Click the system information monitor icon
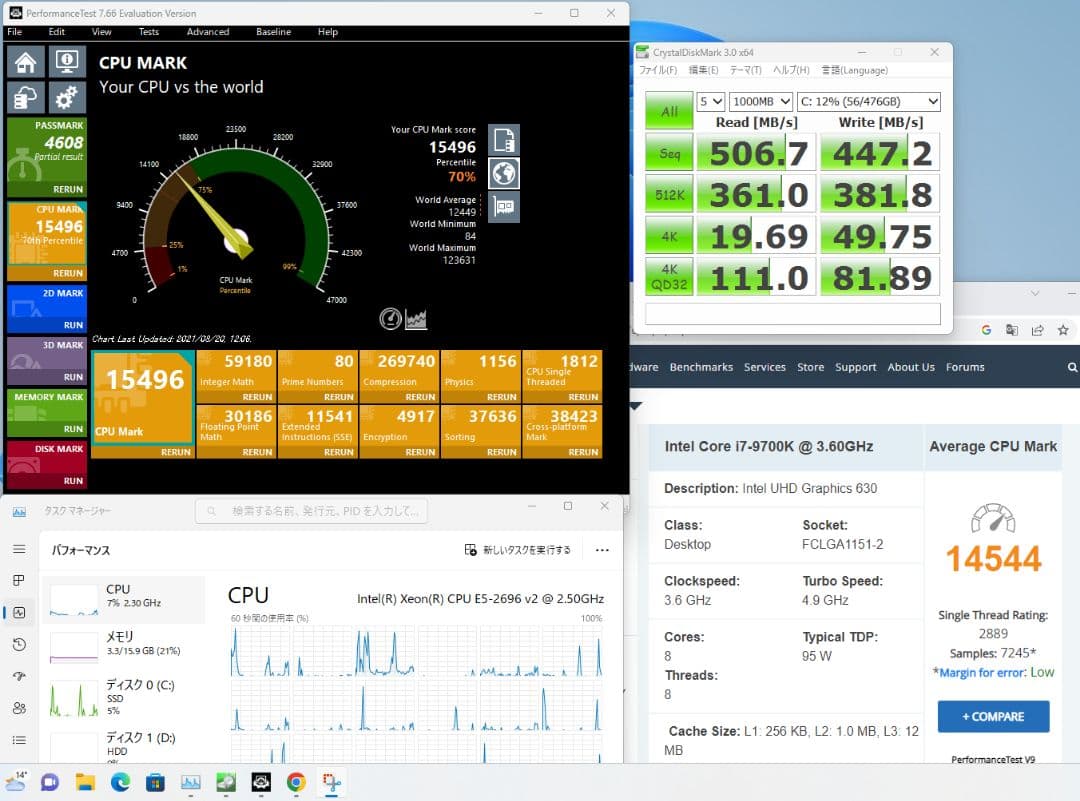This screenshot has height=801, width=1080. coord(67,62)
